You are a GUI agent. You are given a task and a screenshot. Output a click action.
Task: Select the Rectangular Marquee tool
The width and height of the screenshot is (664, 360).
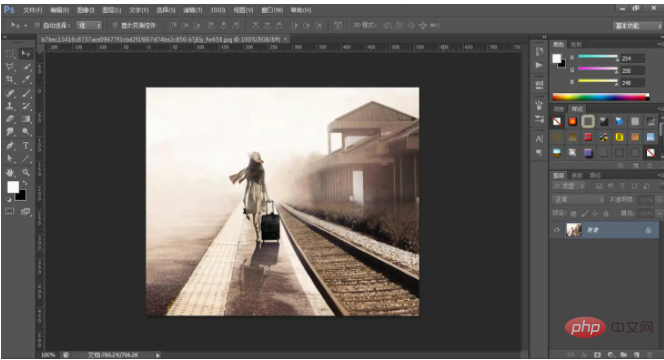tap(10, 54)
